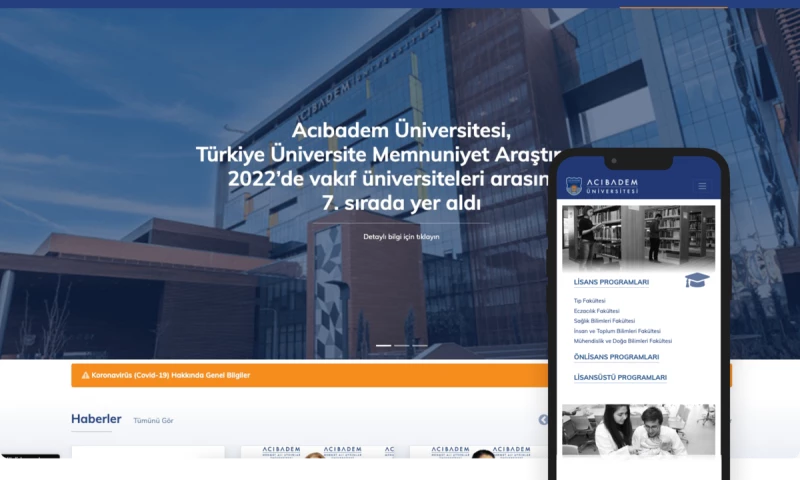Open the hamburger menu on phone mockup
Image resolution: width=800 pixels, height=480 pixels.
click(x=702, y=186)
